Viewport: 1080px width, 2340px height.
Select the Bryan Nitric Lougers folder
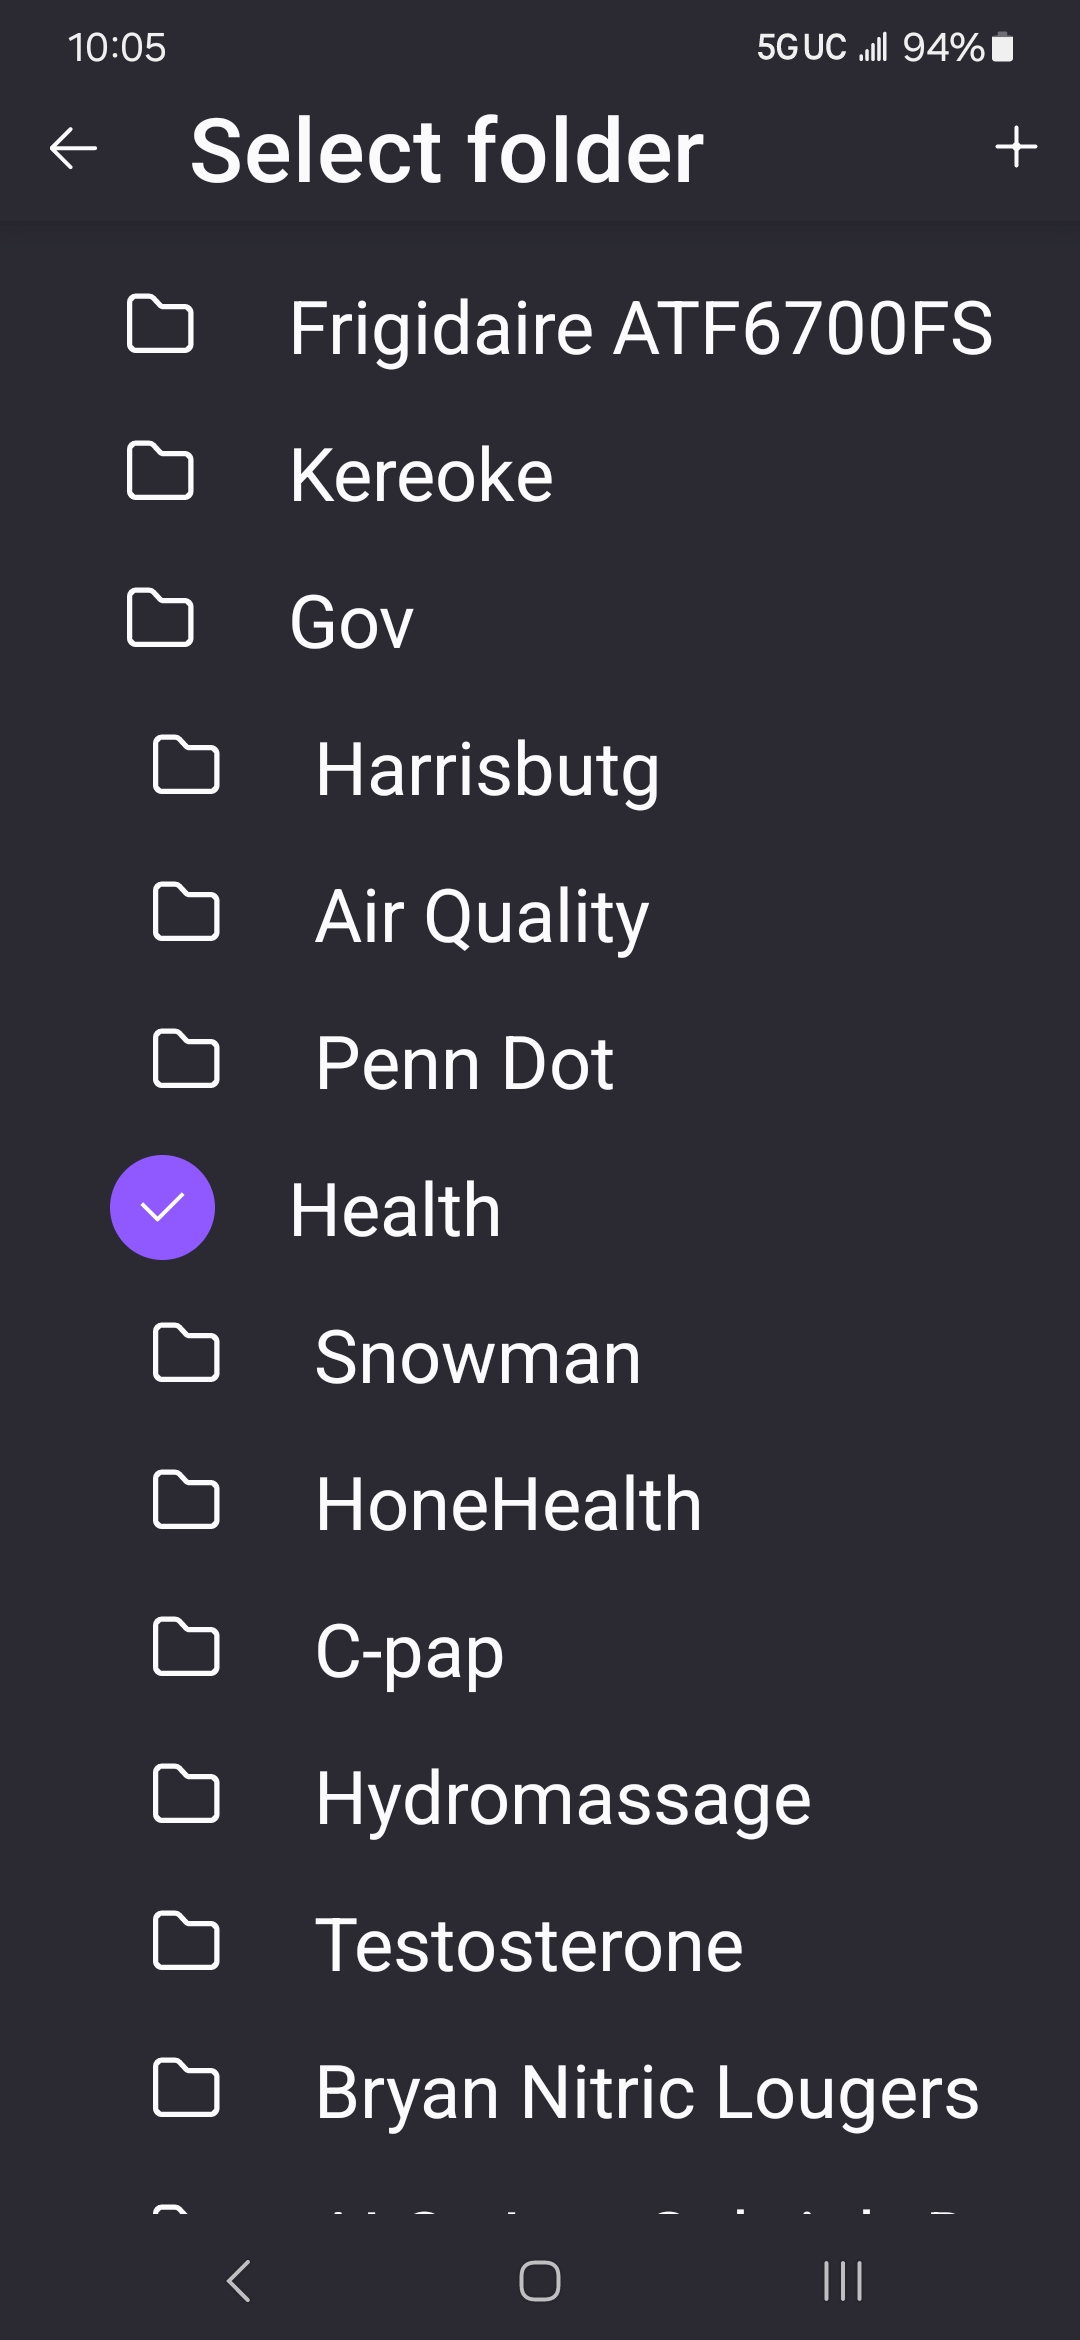[x=540, y=2091]
